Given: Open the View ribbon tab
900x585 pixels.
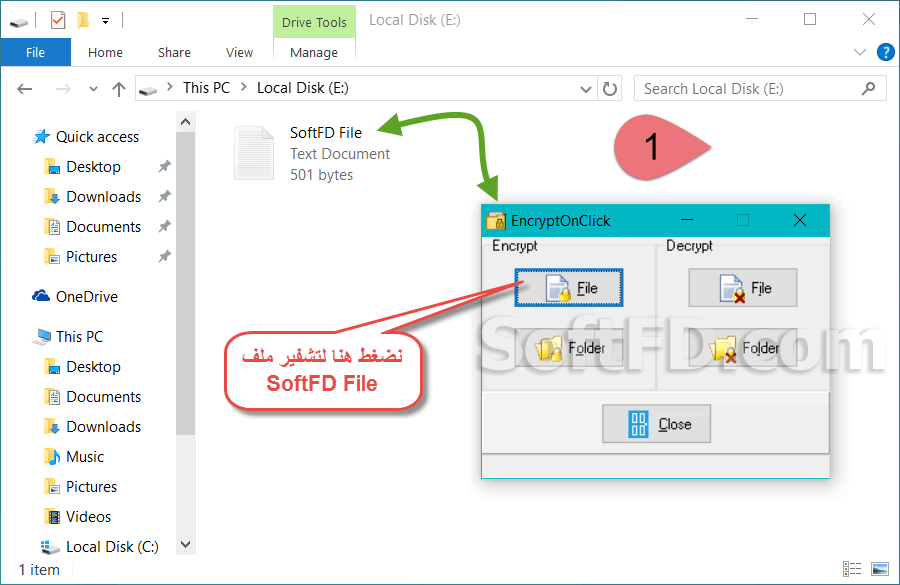Looking at the screenshot, I should click(x=239, y=52).
